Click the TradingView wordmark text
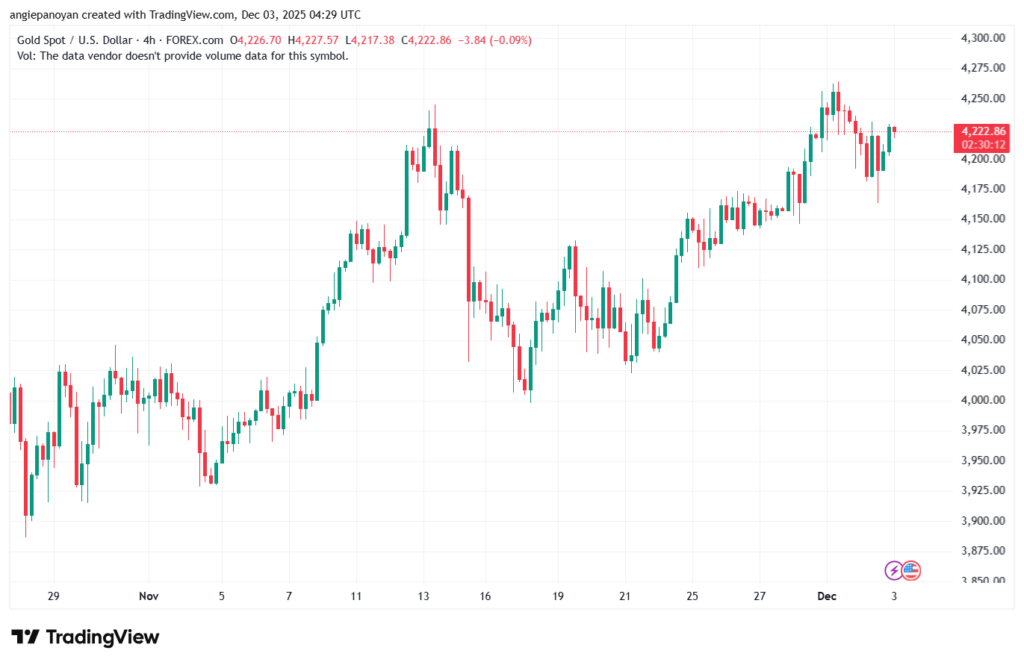Image resolution: width=1024 pixels, height=665 pixels. tap(102, 637)
